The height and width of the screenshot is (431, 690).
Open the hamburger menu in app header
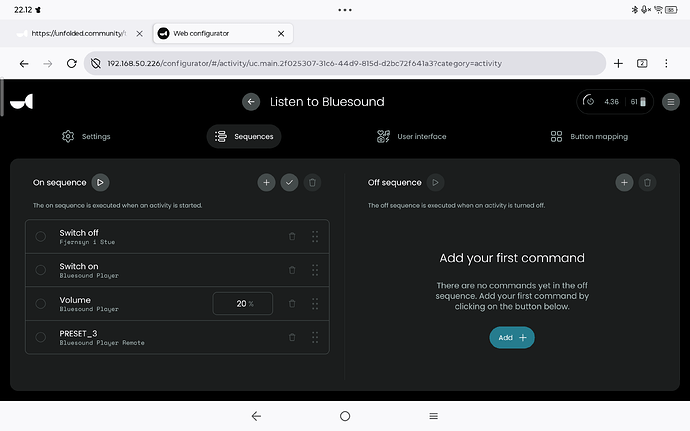click(x=671, y=102)
